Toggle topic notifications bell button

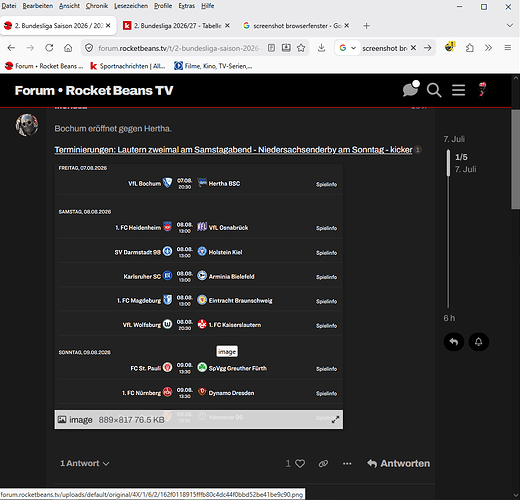click(478, 342)
